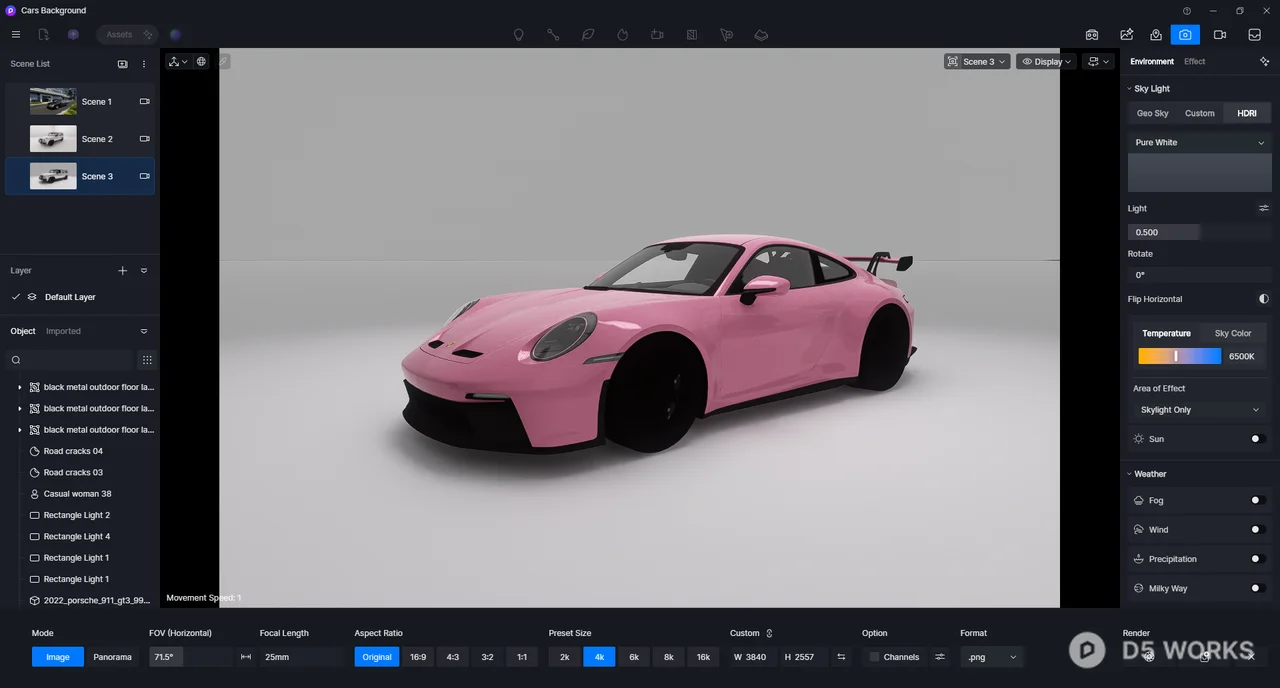The height and width of the screenshot is (688, 1280).
Task: Toggle Flip Horizontal switch
Action: 1264,299
